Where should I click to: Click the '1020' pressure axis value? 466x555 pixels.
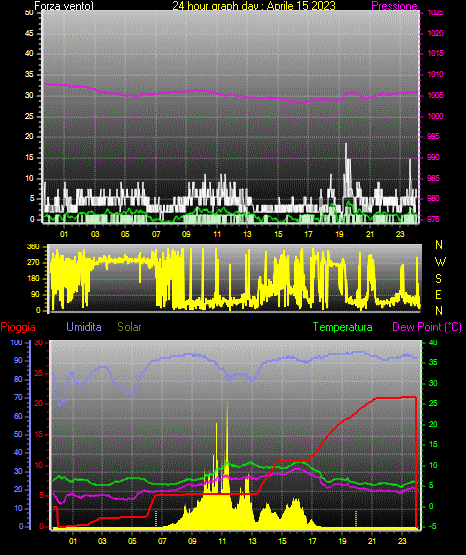click(x=435, y=33)
